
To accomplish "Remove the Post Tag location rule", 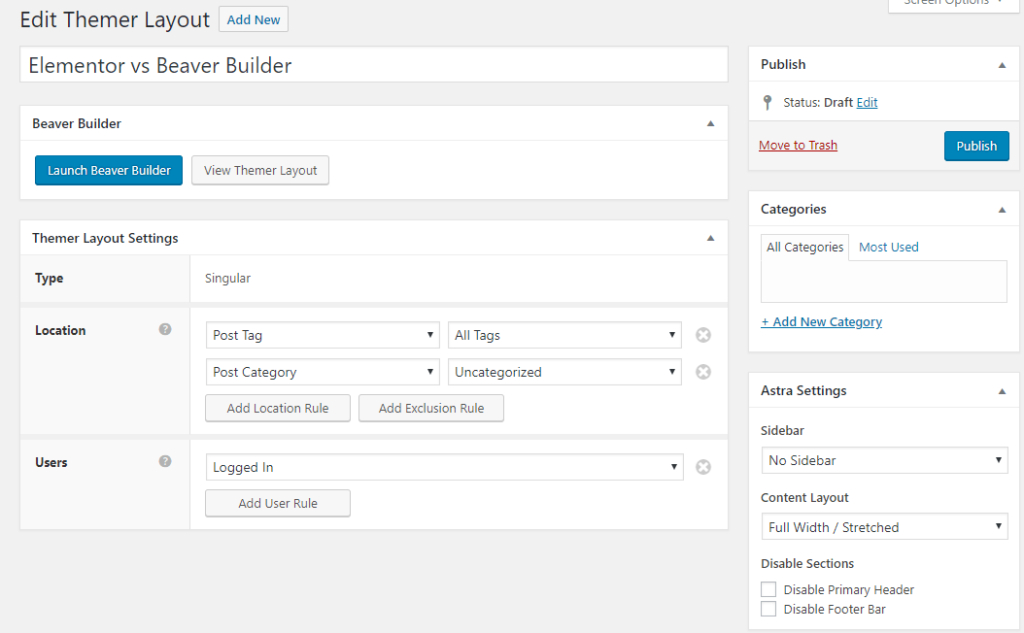I will tap(703, 335).
